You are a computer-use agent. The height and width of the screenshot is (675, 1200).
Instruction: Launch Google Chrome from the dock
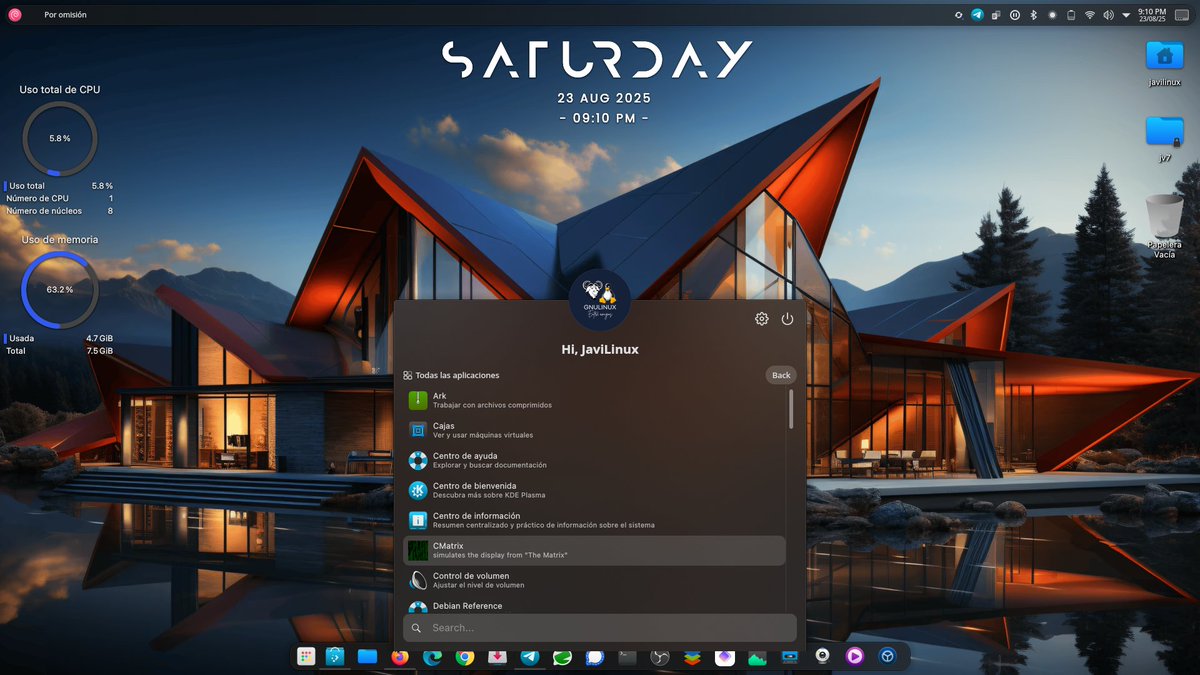click(465, 657)
